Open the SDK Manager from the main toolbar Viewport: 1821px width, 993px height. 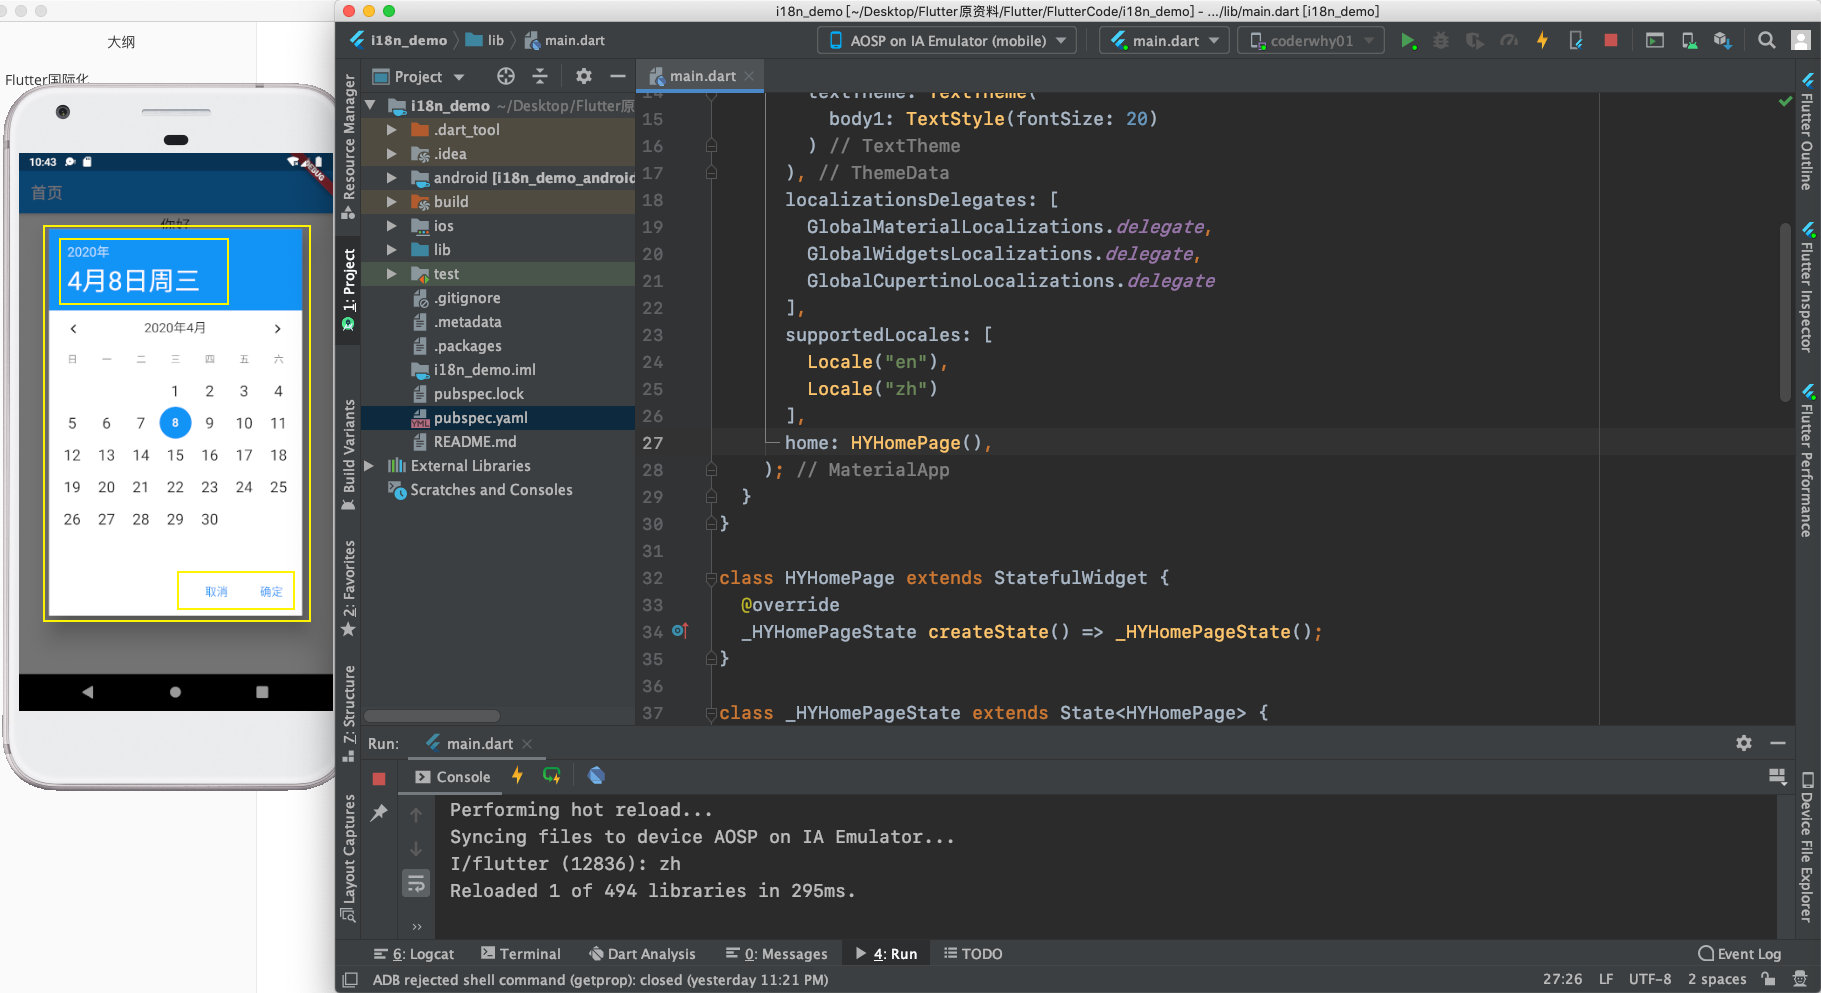pos(1722,41)
